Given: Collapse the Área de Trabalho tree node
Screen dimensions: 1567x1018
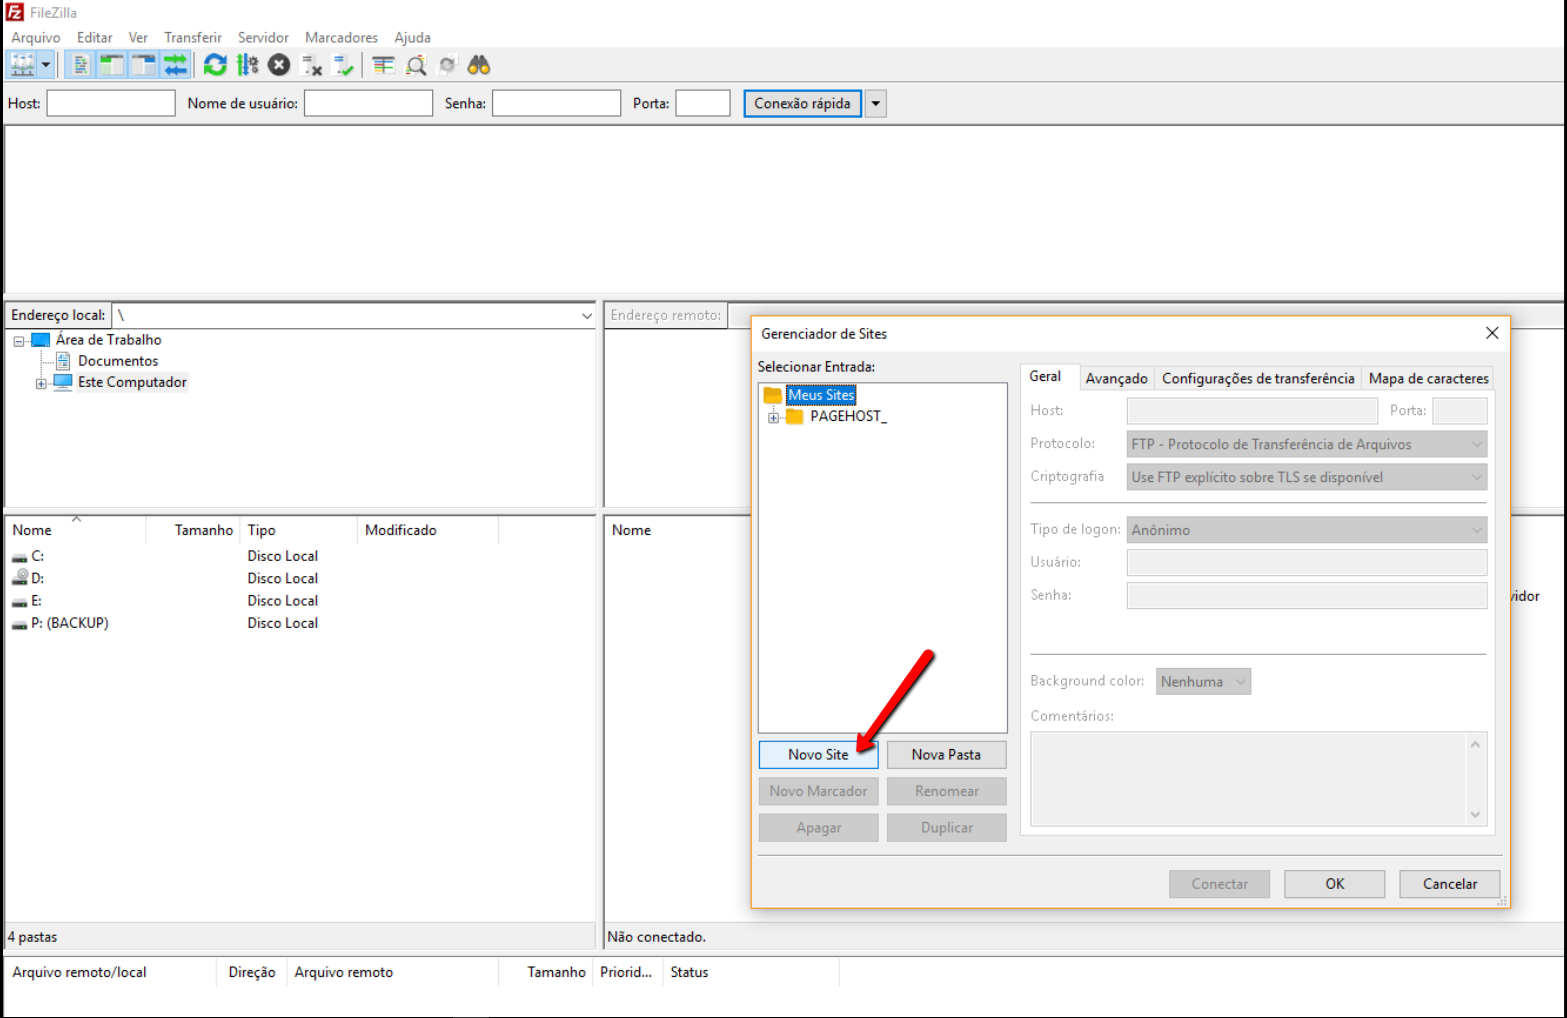Looking at the screenshot, I should click(x=19, y=341).
